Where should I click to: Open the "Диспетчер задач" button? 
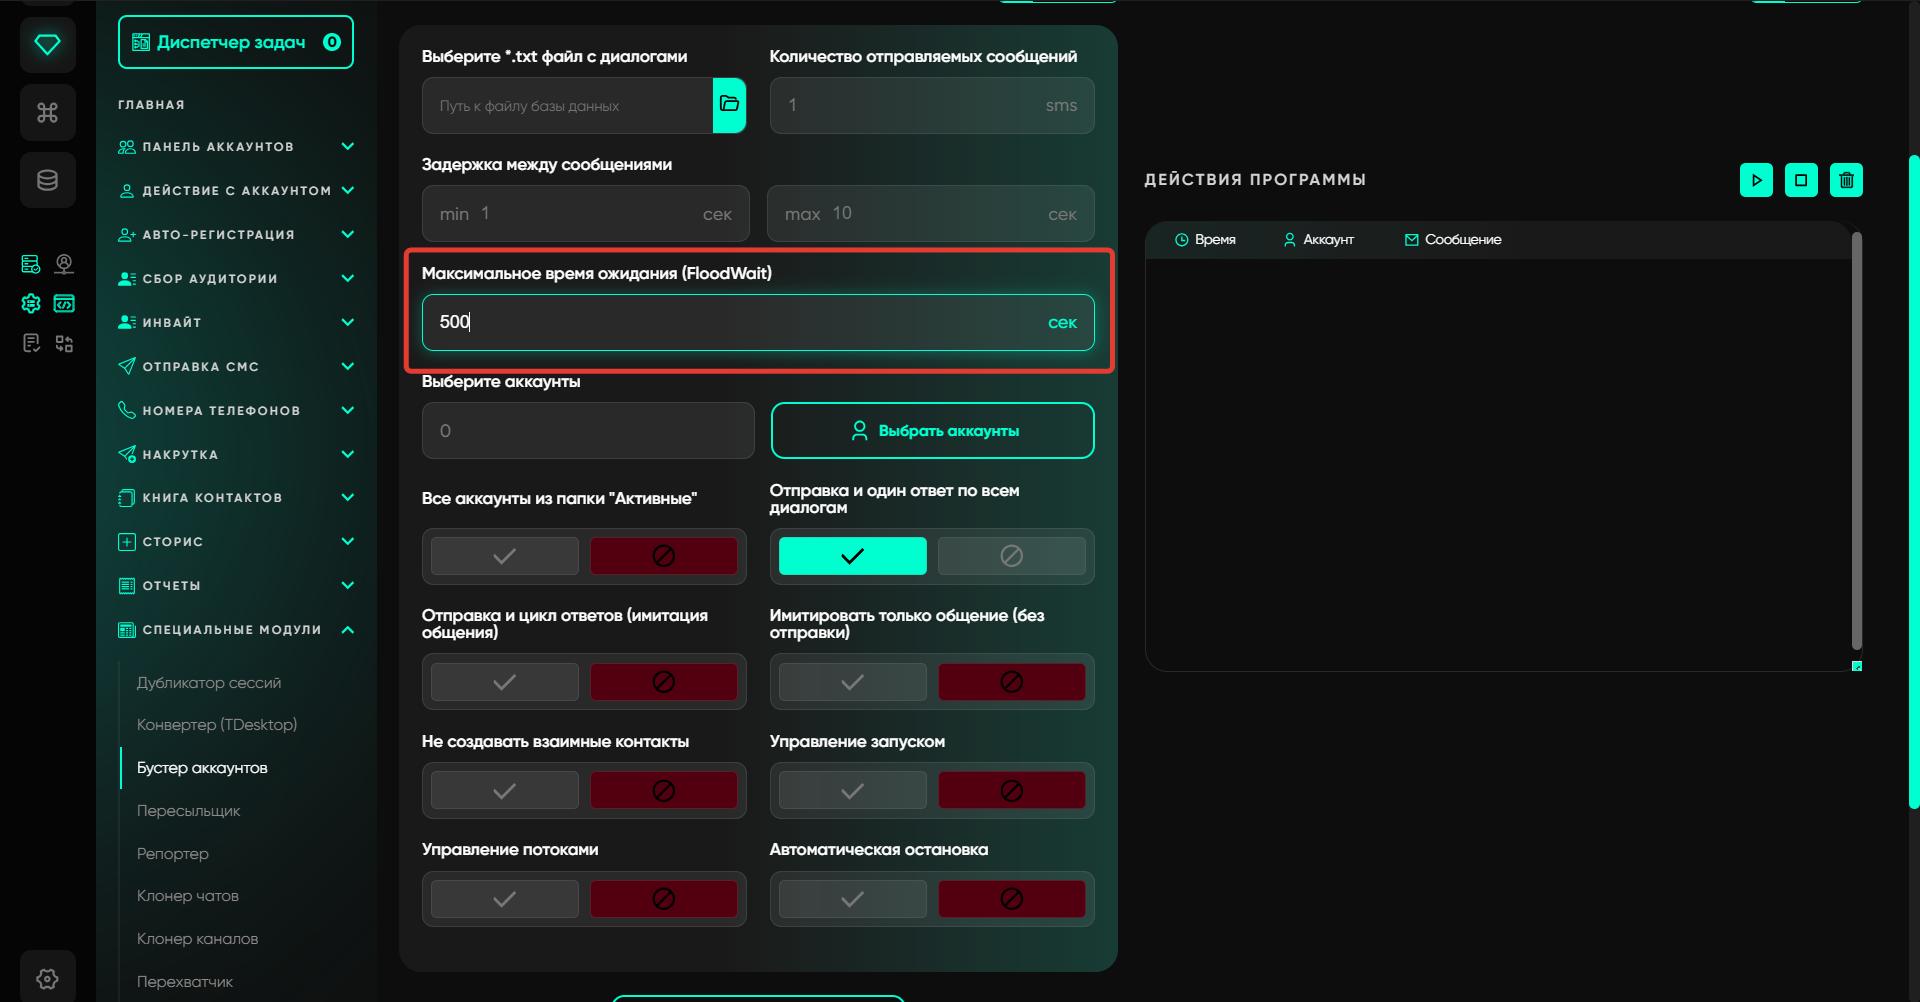click(x=235, y=42)
